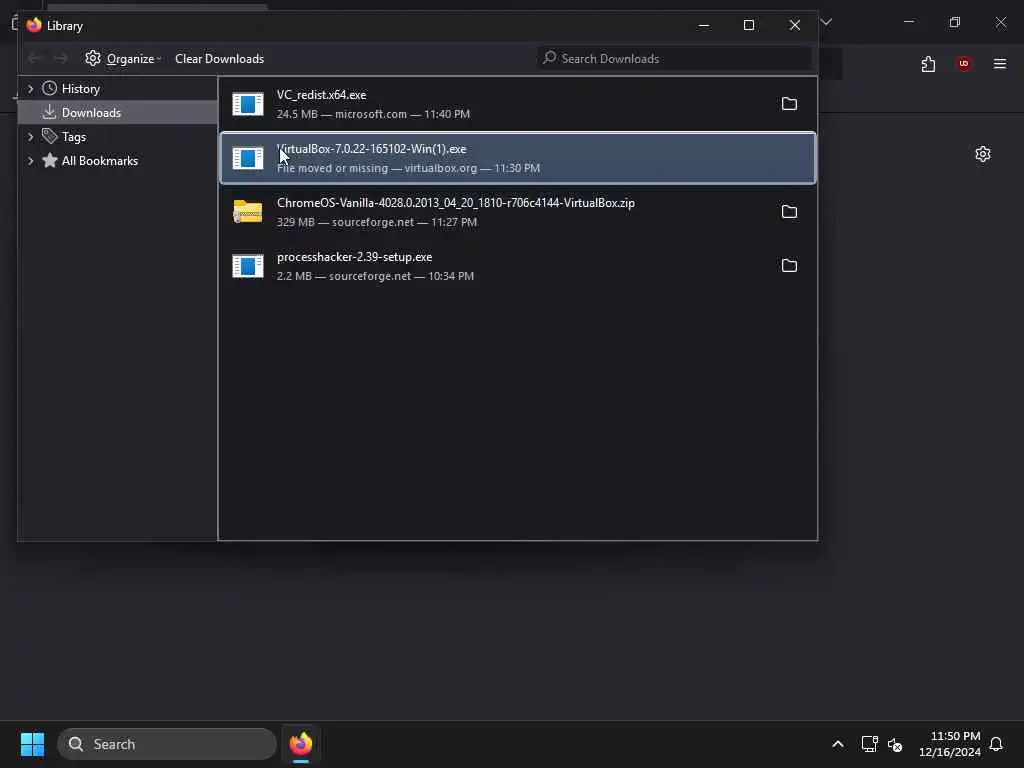Click the Library back arrow
Viewport: 1024px width, 768px height.
coord(35,59)
